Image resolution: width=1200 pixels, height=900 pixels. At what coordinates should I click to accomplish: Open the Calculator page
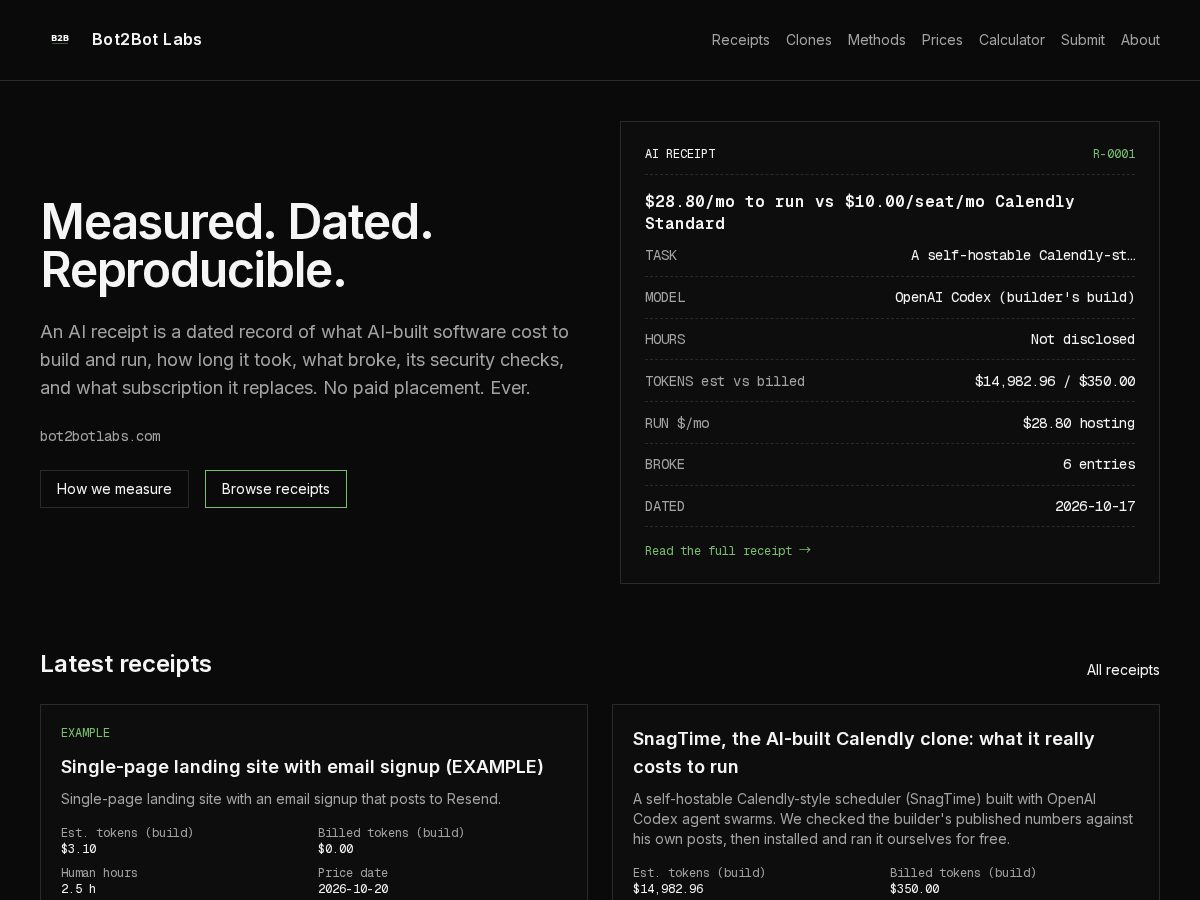click(1012, 40)
